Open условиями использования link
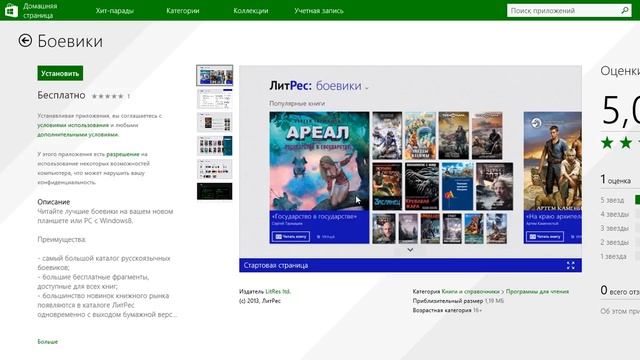 (x=73, y=125)
